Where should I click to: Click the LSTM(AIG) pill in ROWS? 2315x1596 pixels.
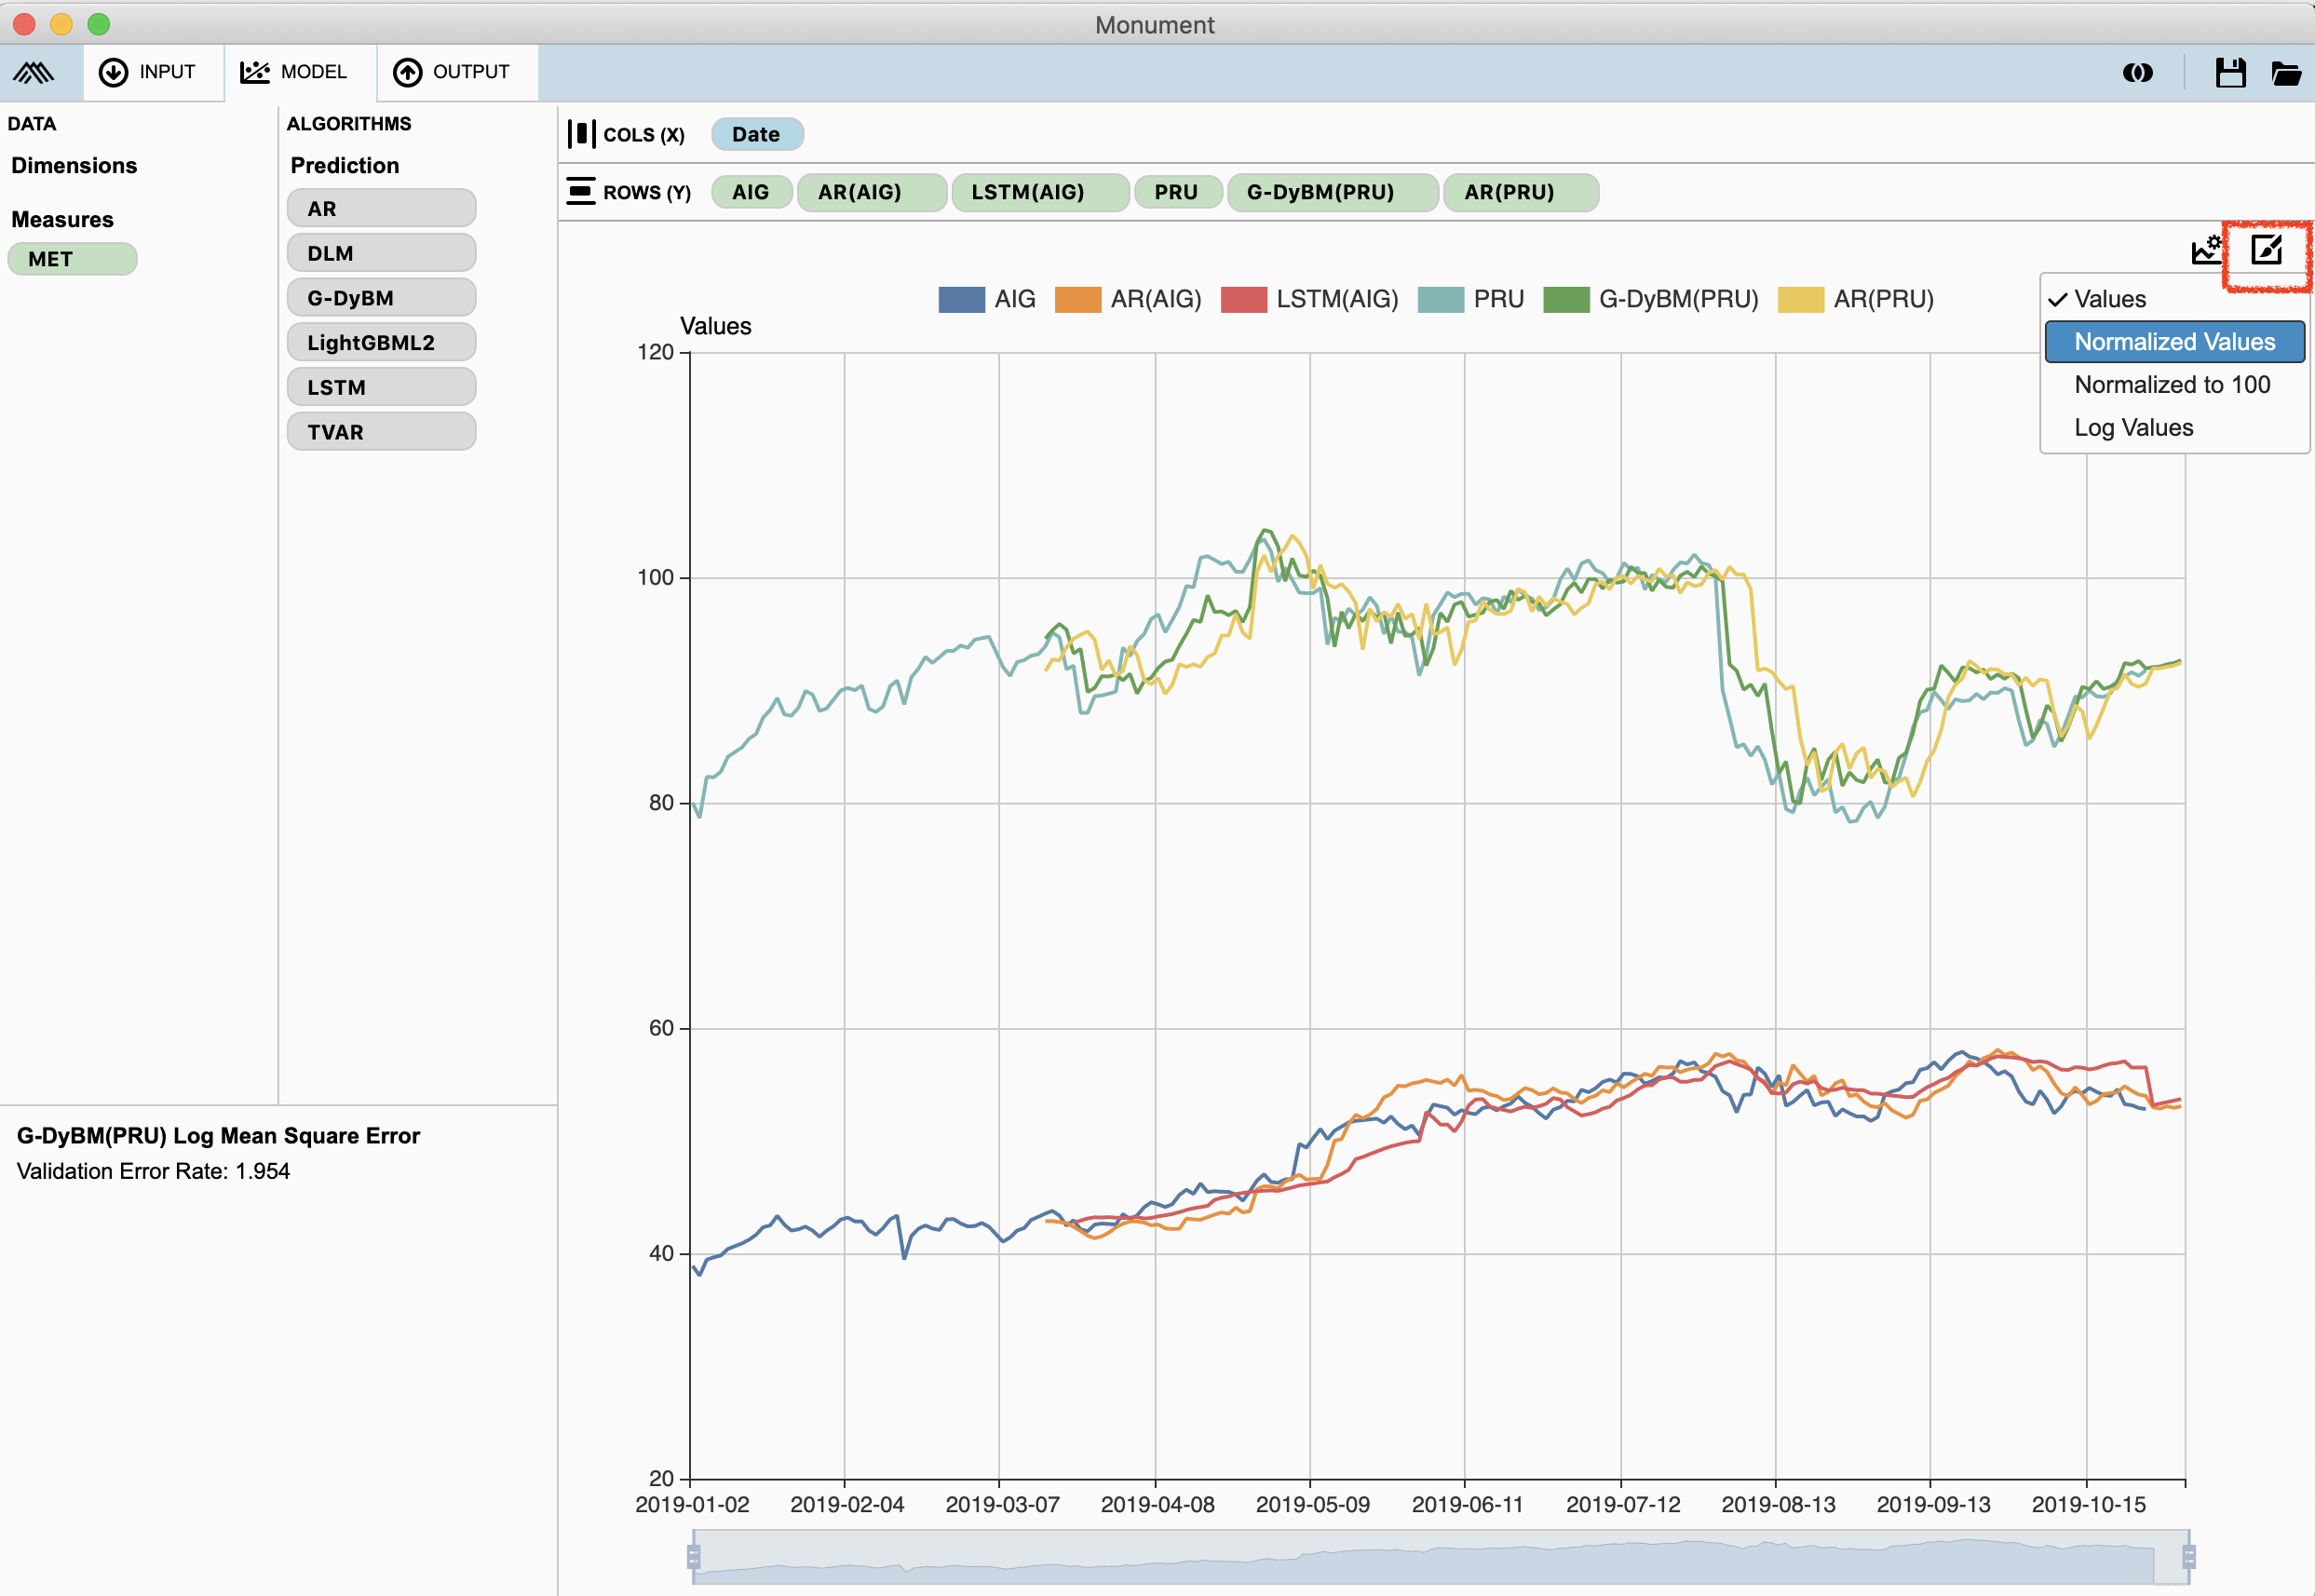click(1040, 192)
